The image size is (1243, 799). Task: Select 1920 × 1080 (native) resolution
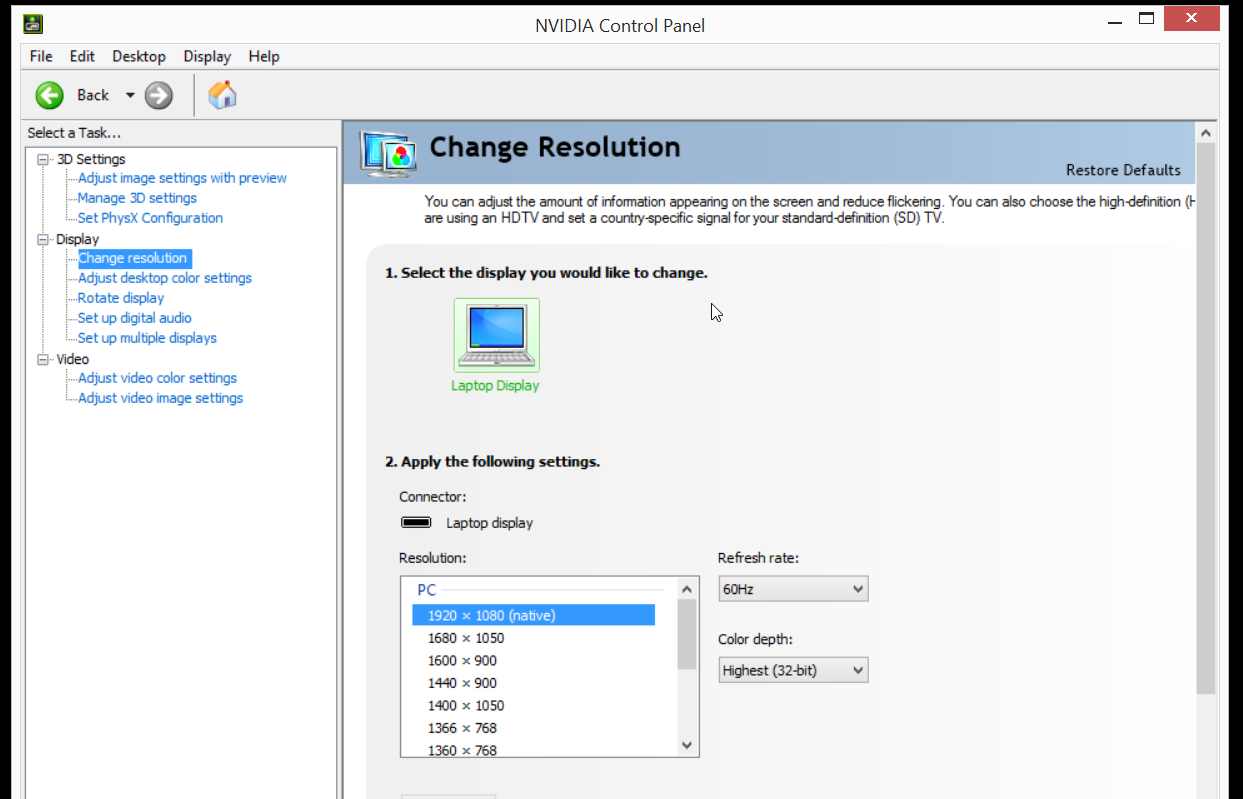pyautogui.click(x=534, y=615)
